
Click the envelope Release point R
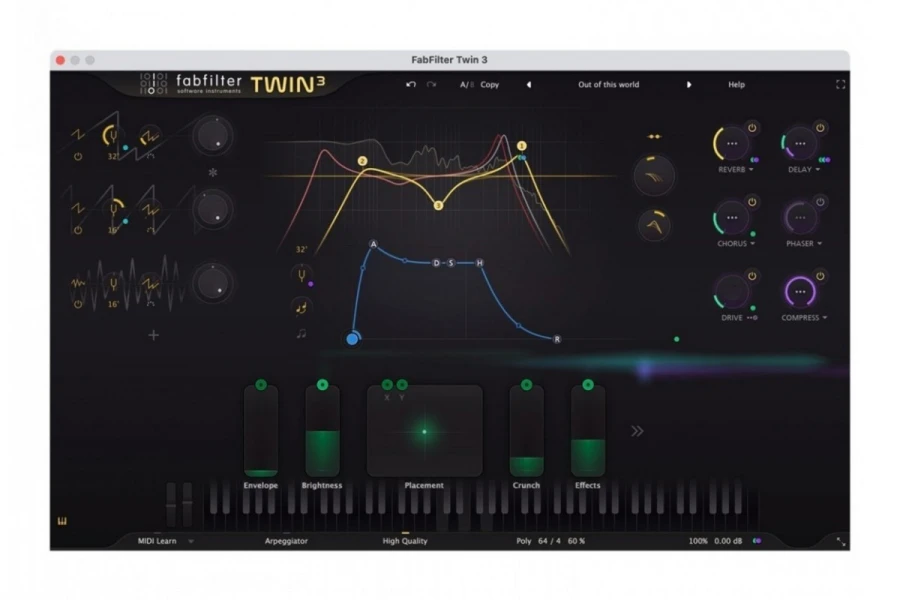tap(557, 339)
